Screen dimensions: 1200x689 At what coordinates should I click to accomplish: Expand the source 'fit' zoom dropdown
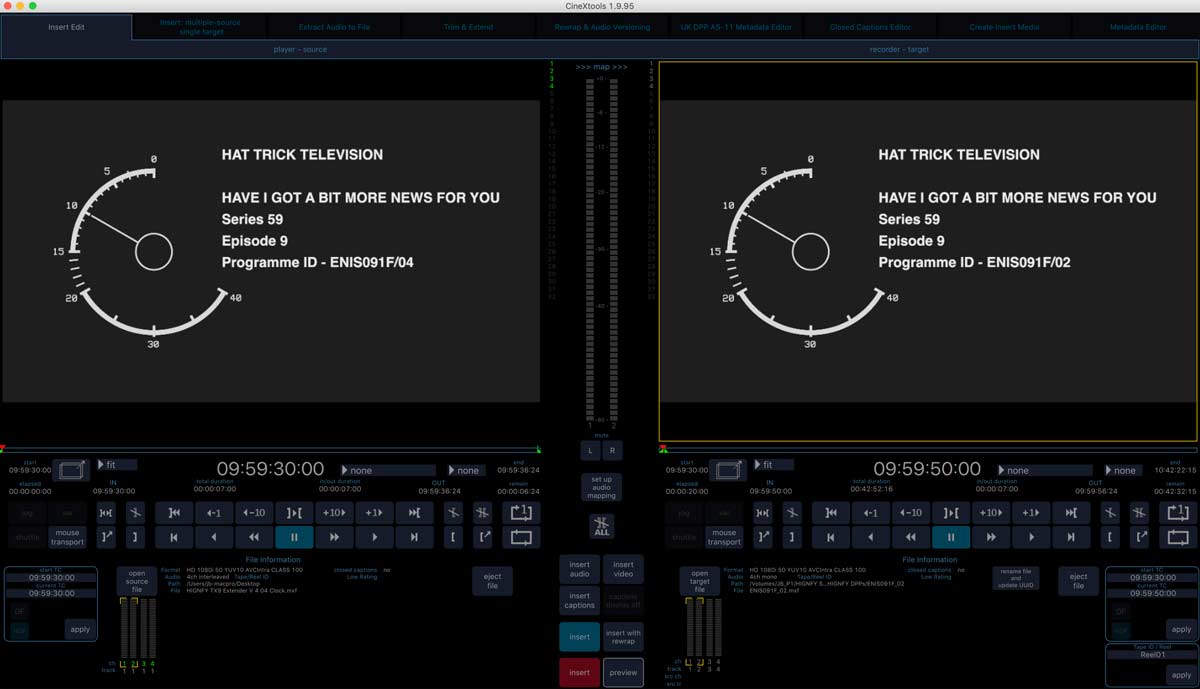(117, 465)
